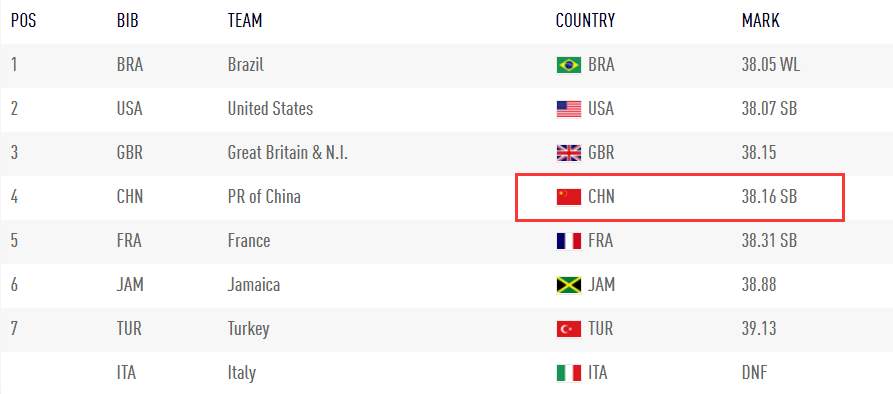Select the COUNTRY column header
The height and width of the screenshot is (394, 893).
[x=585, y=20]
